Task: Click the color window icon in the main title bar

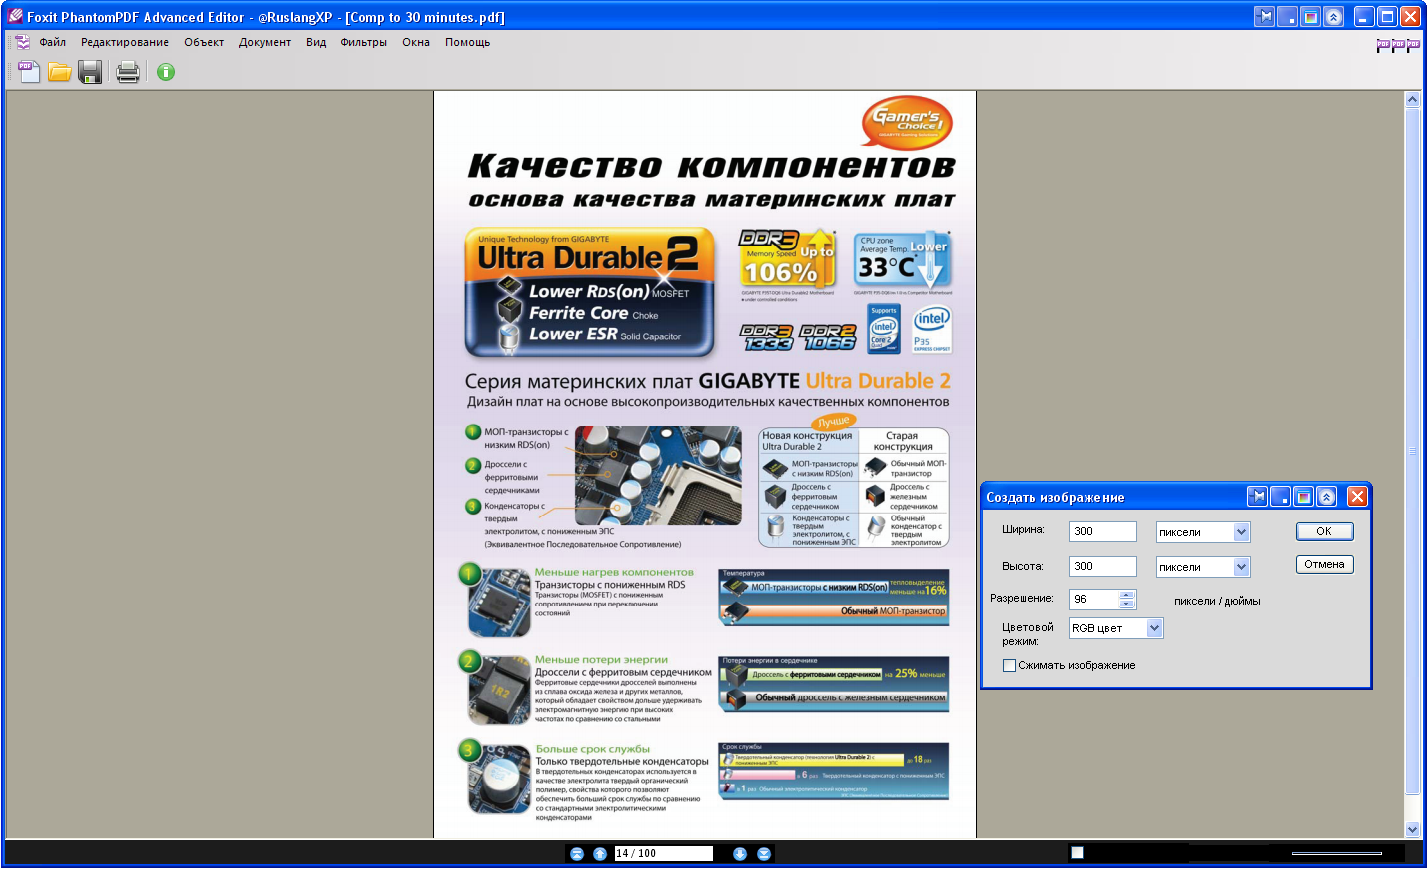Action: tap(1311, 17)
